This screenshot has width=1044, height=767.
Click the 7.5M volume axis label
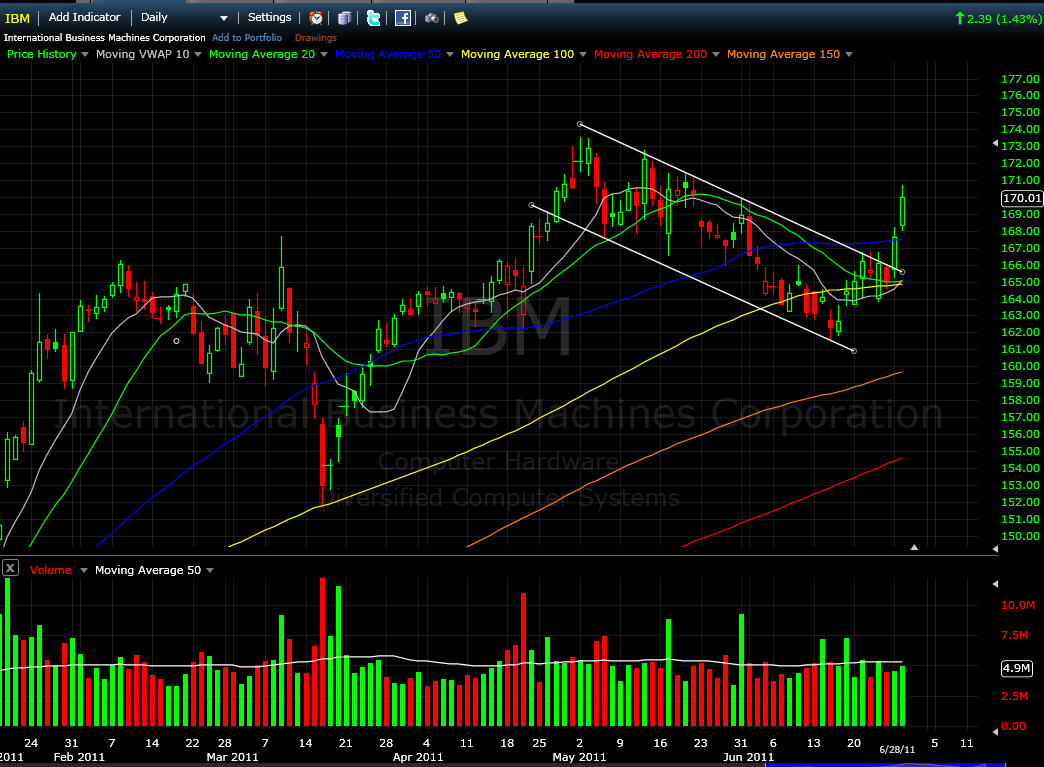1015,635
